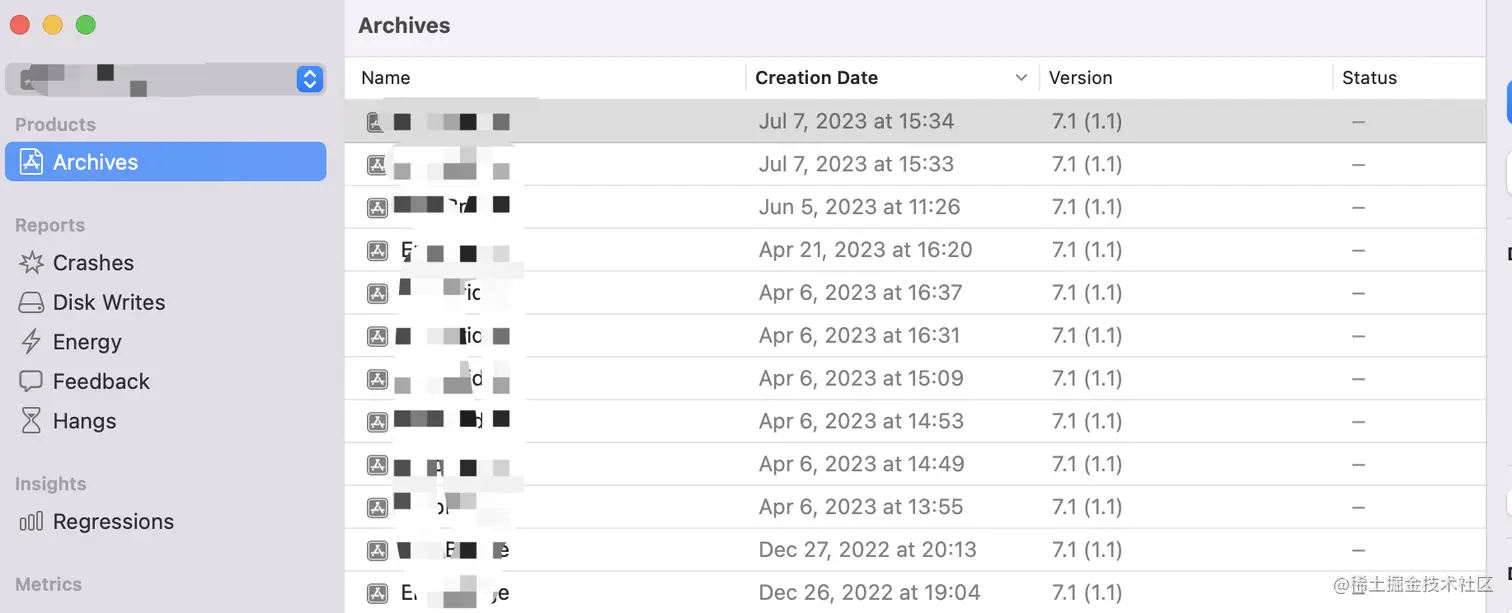
Task: Toggle sort order chevron on Creation Date
Action: point(1021,78)
